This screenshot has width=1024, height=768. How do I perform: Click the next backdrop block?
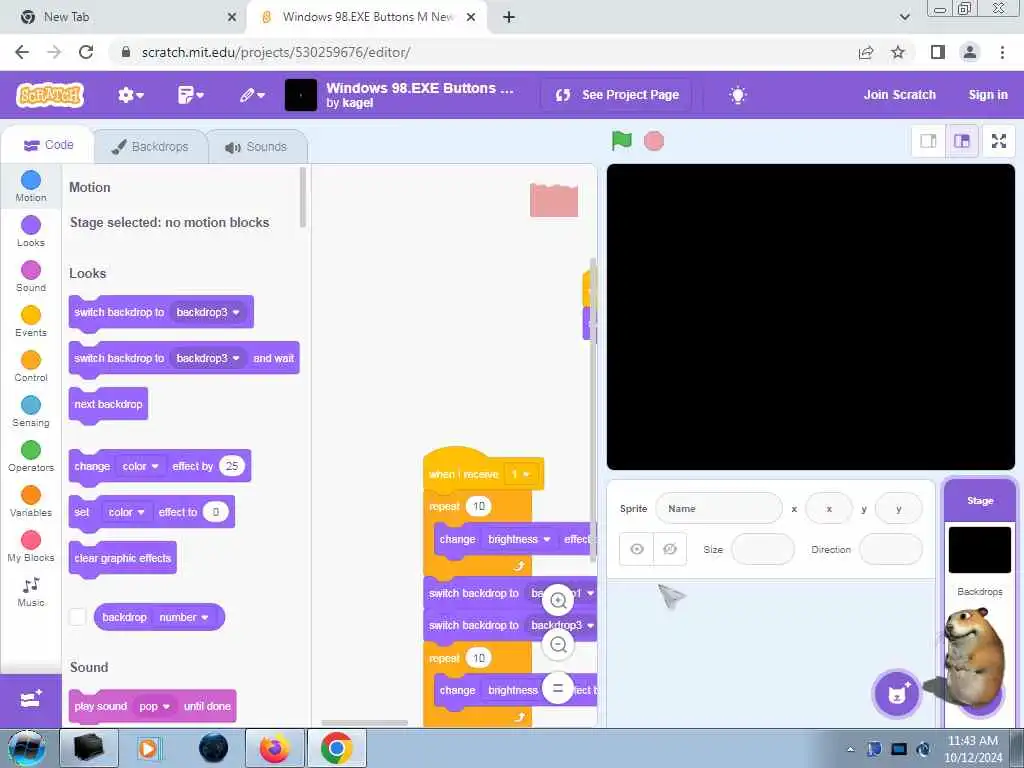pyautogui.click(x=108, y=404)
